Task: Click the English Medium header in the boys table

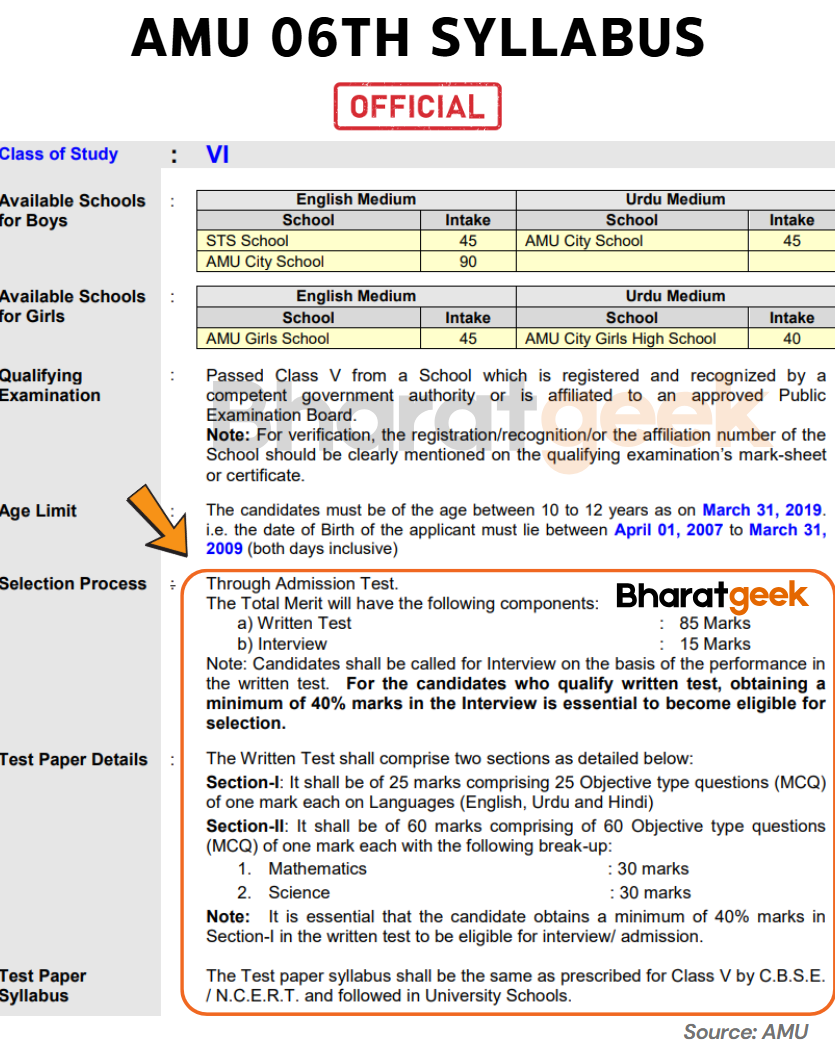Action: [x=356, y=199]
